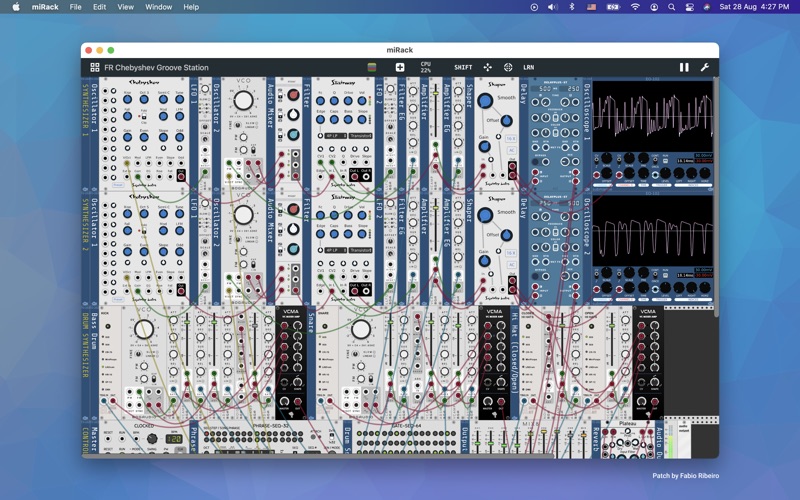Click the CPU 22% meter
Image resolution: width=800 pixels, height=500 pixels.
(426, 67)
